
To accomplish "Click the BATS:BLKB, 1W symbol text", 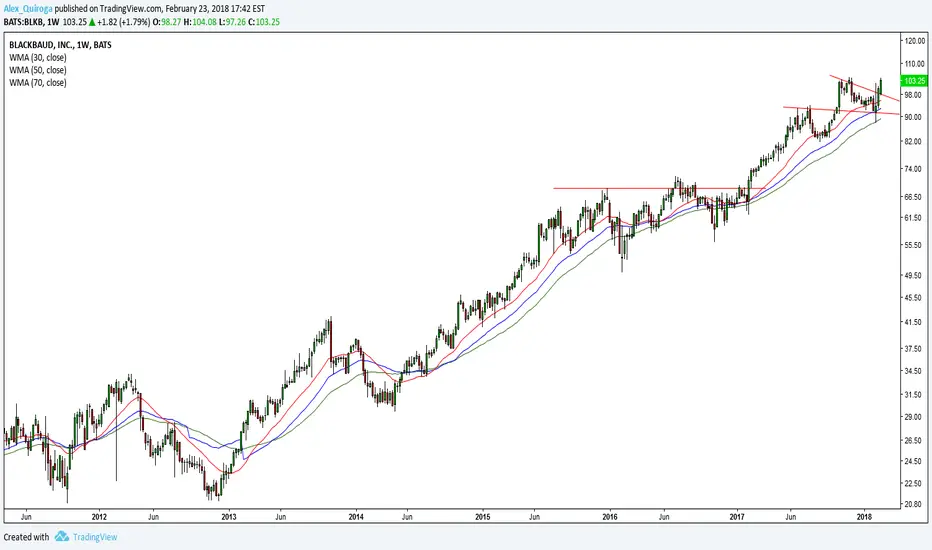I will [32, 22].
